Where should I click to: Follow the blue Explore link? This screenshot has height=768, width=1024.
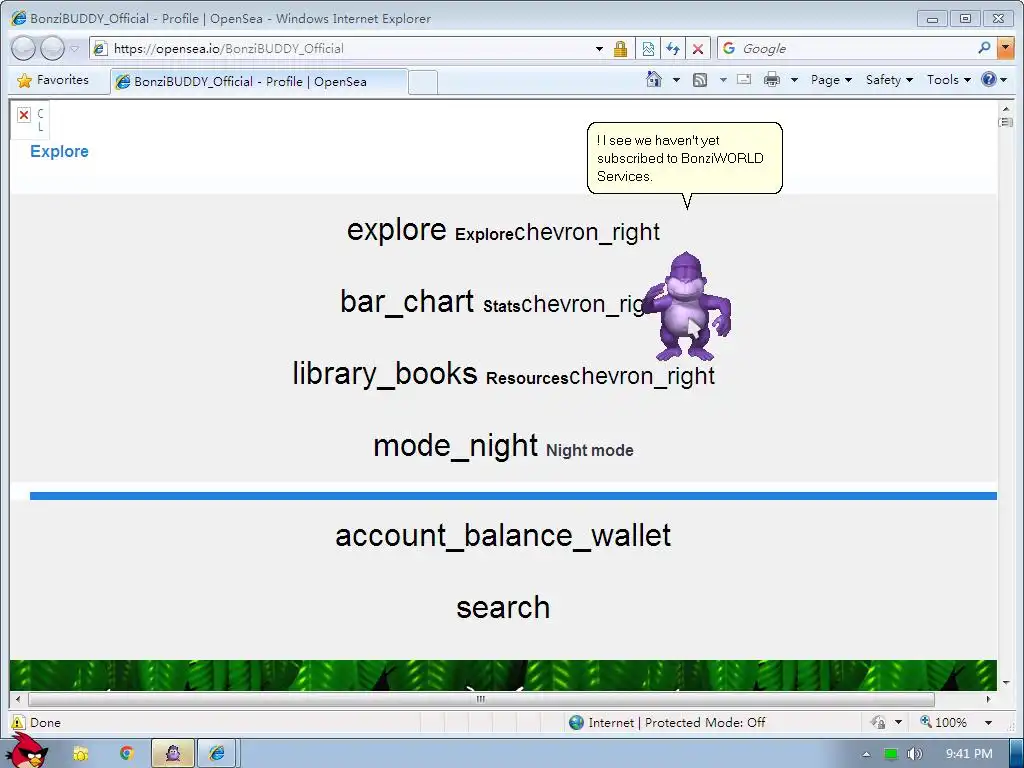pos(59,152)
